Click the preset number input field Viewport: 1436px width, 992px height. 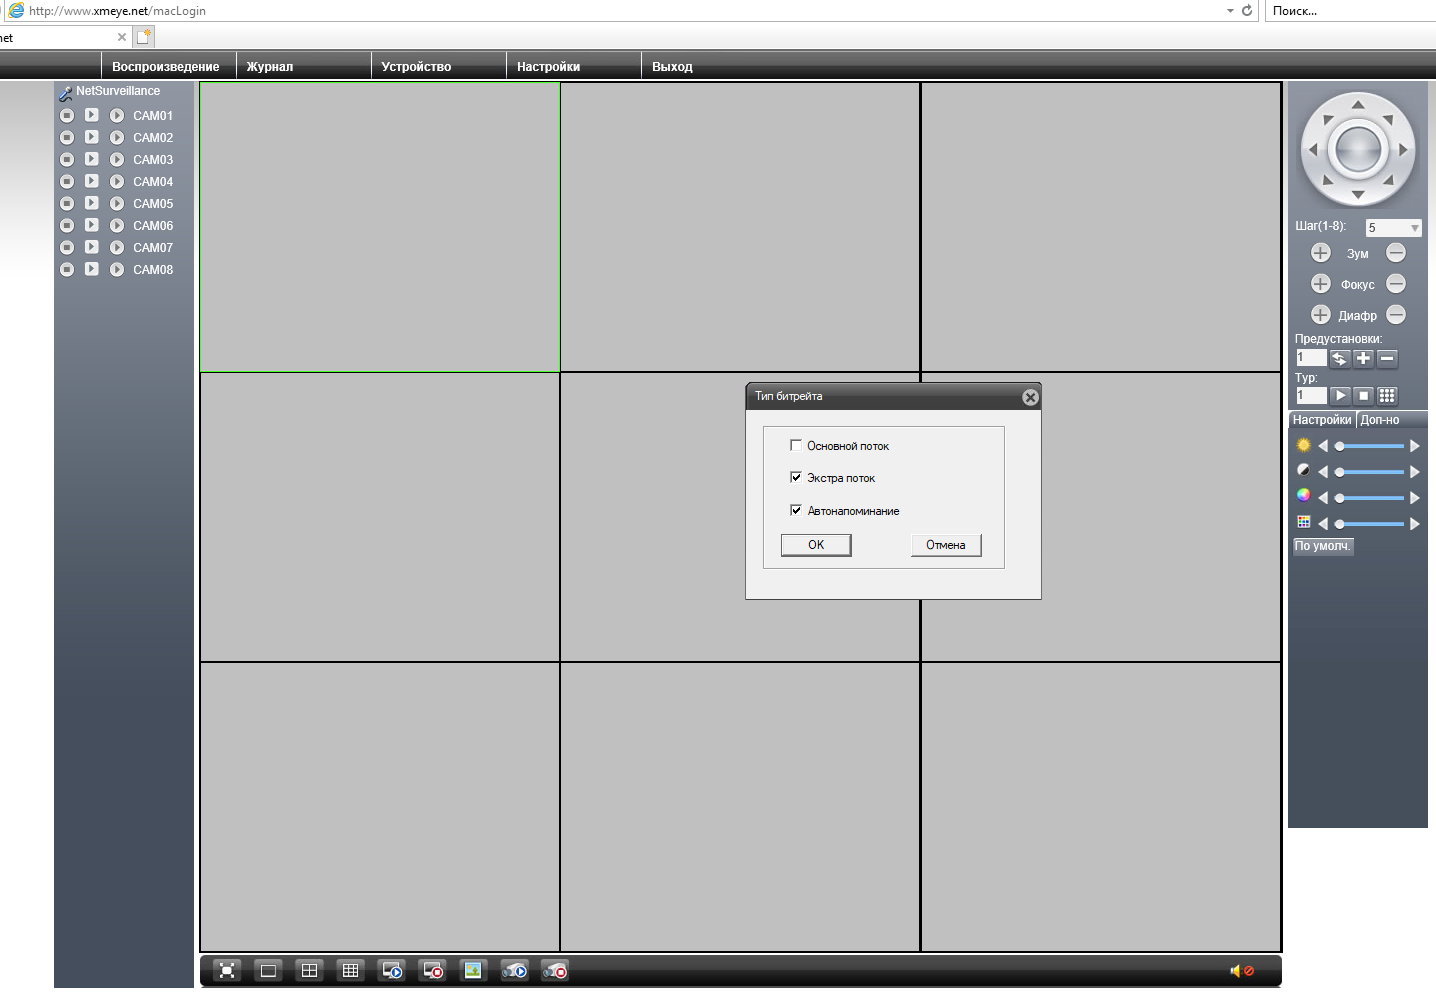tap(1310, 358)
